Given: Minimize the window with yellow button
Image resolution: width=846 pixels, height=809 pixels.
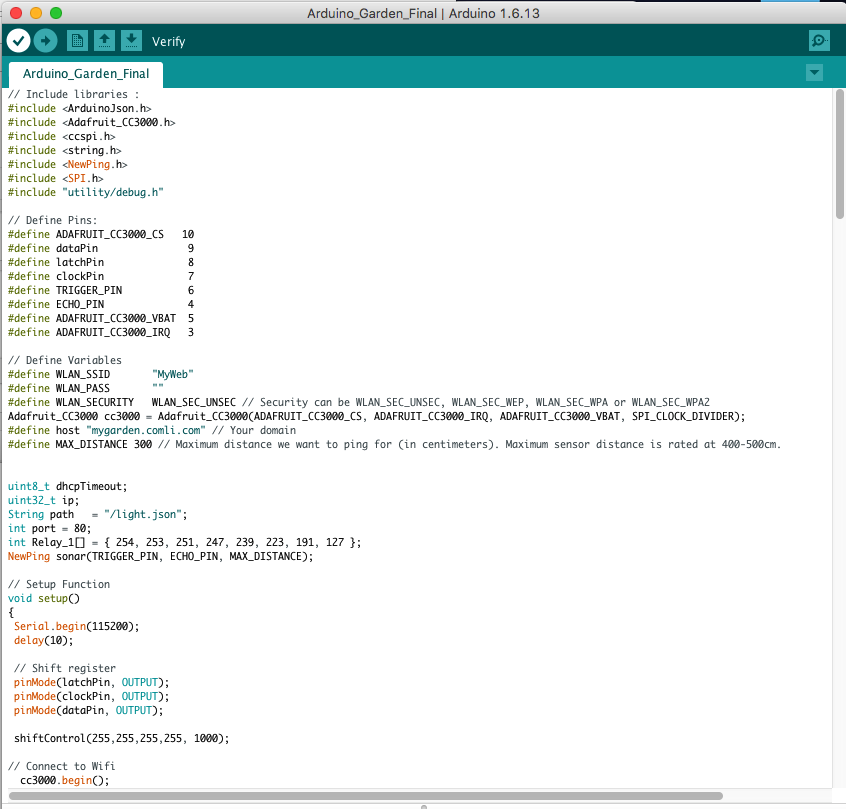Looking at the screenshot, I should [36, 13].
